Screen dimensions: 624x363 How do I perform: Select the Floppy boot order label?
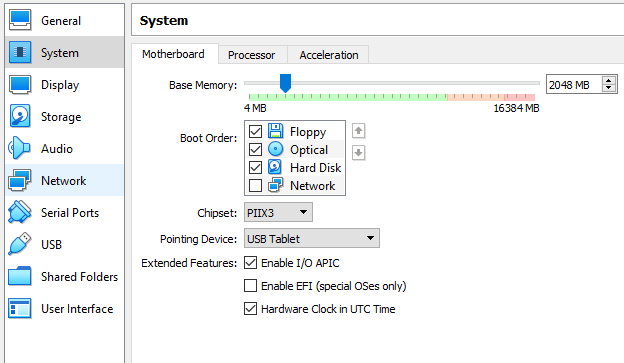pyautogui.click(x=308, y=132)
